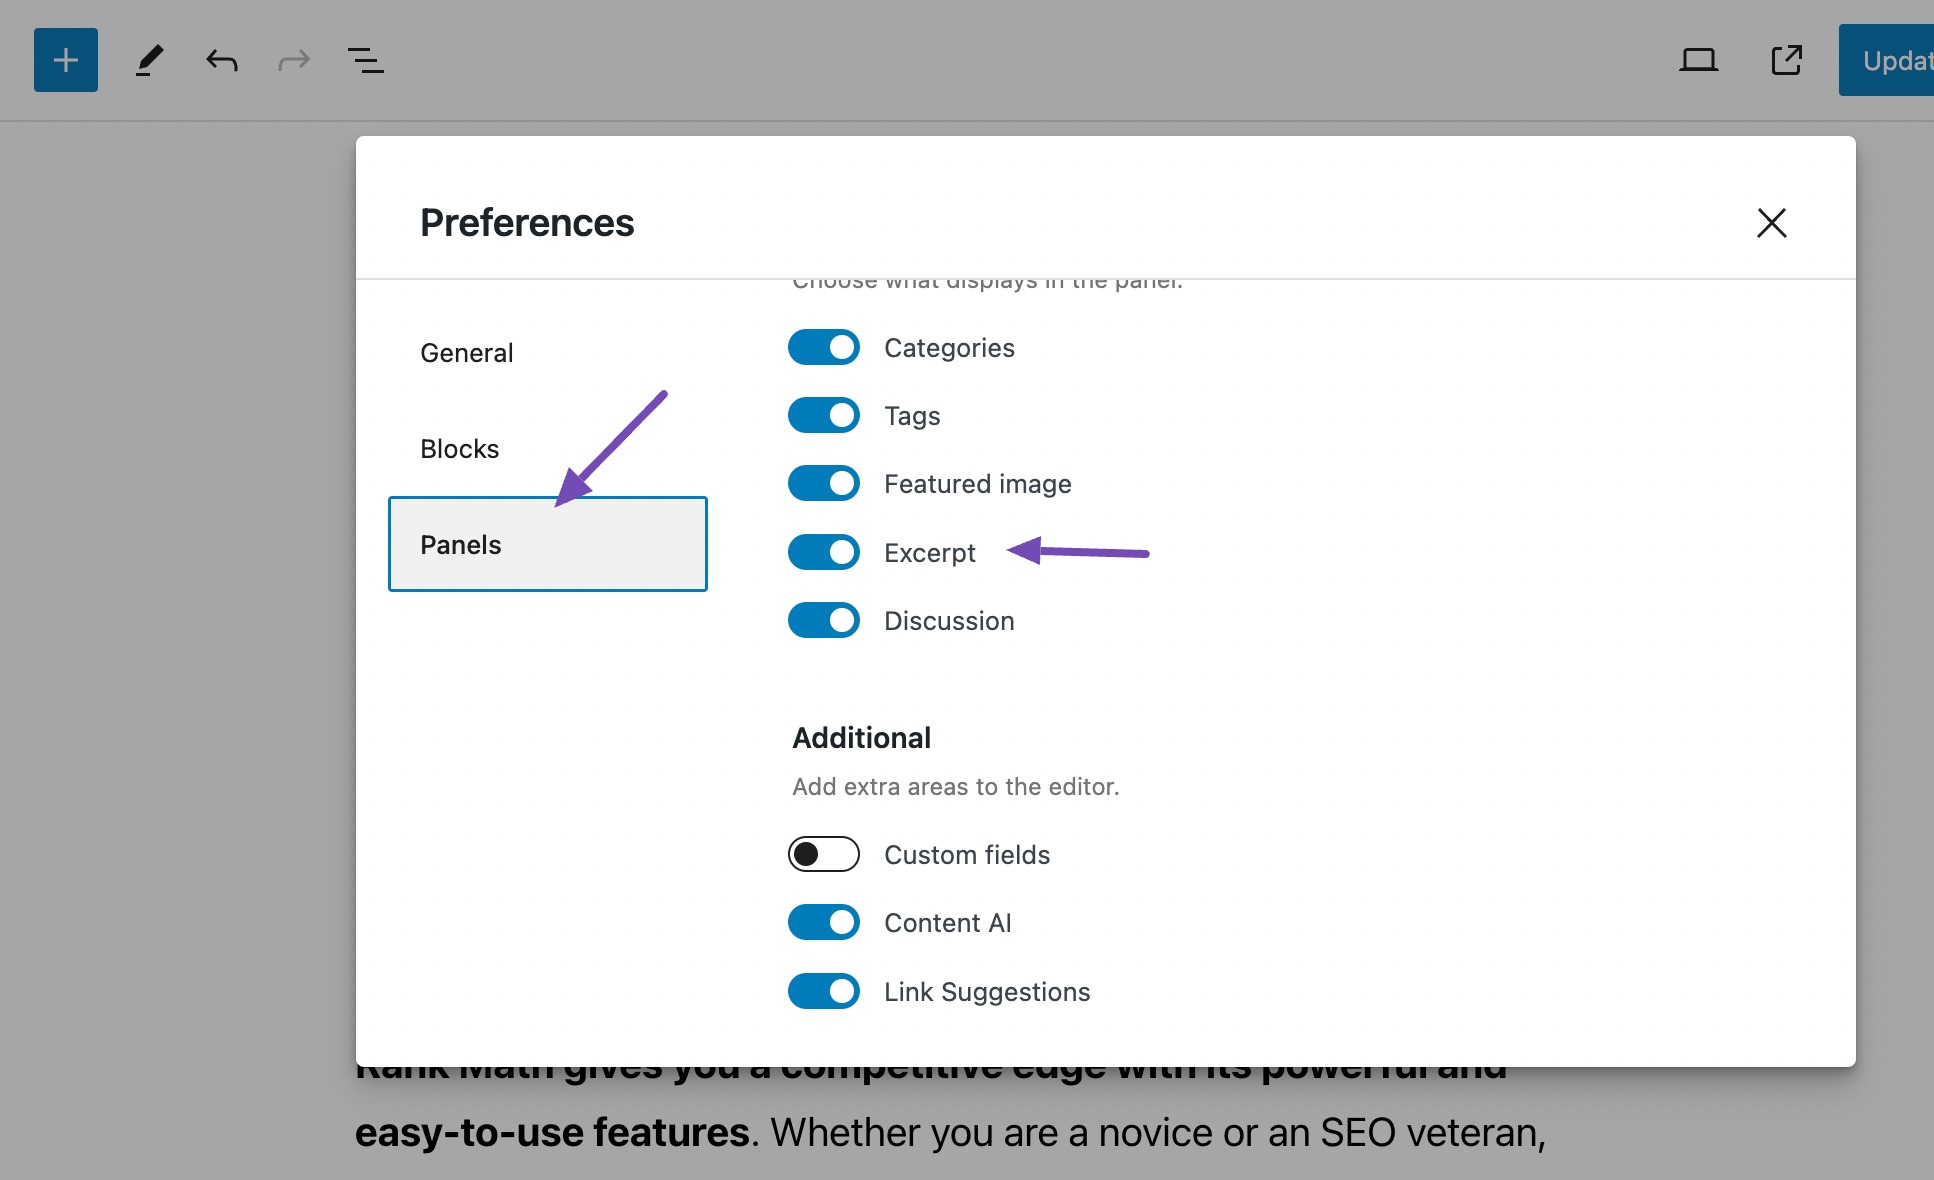Screen dimensions: 1934x1180
Task: Click the add block plus icon
Action: coord(65,58)
